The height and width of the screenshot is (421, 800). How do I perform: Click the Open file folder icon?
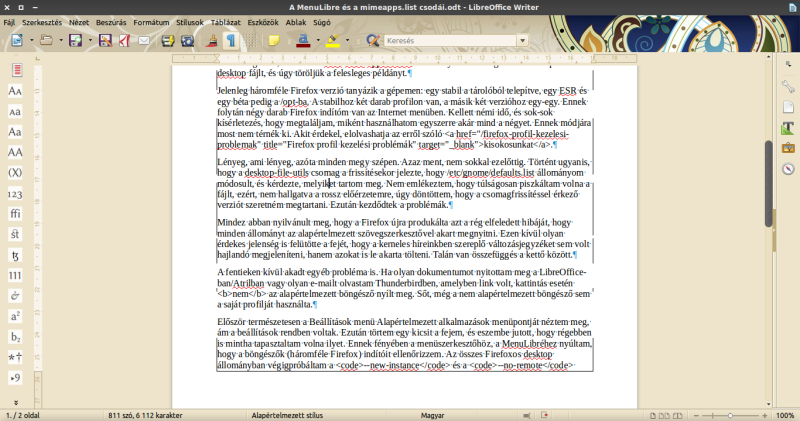click(x=46, y=40)
